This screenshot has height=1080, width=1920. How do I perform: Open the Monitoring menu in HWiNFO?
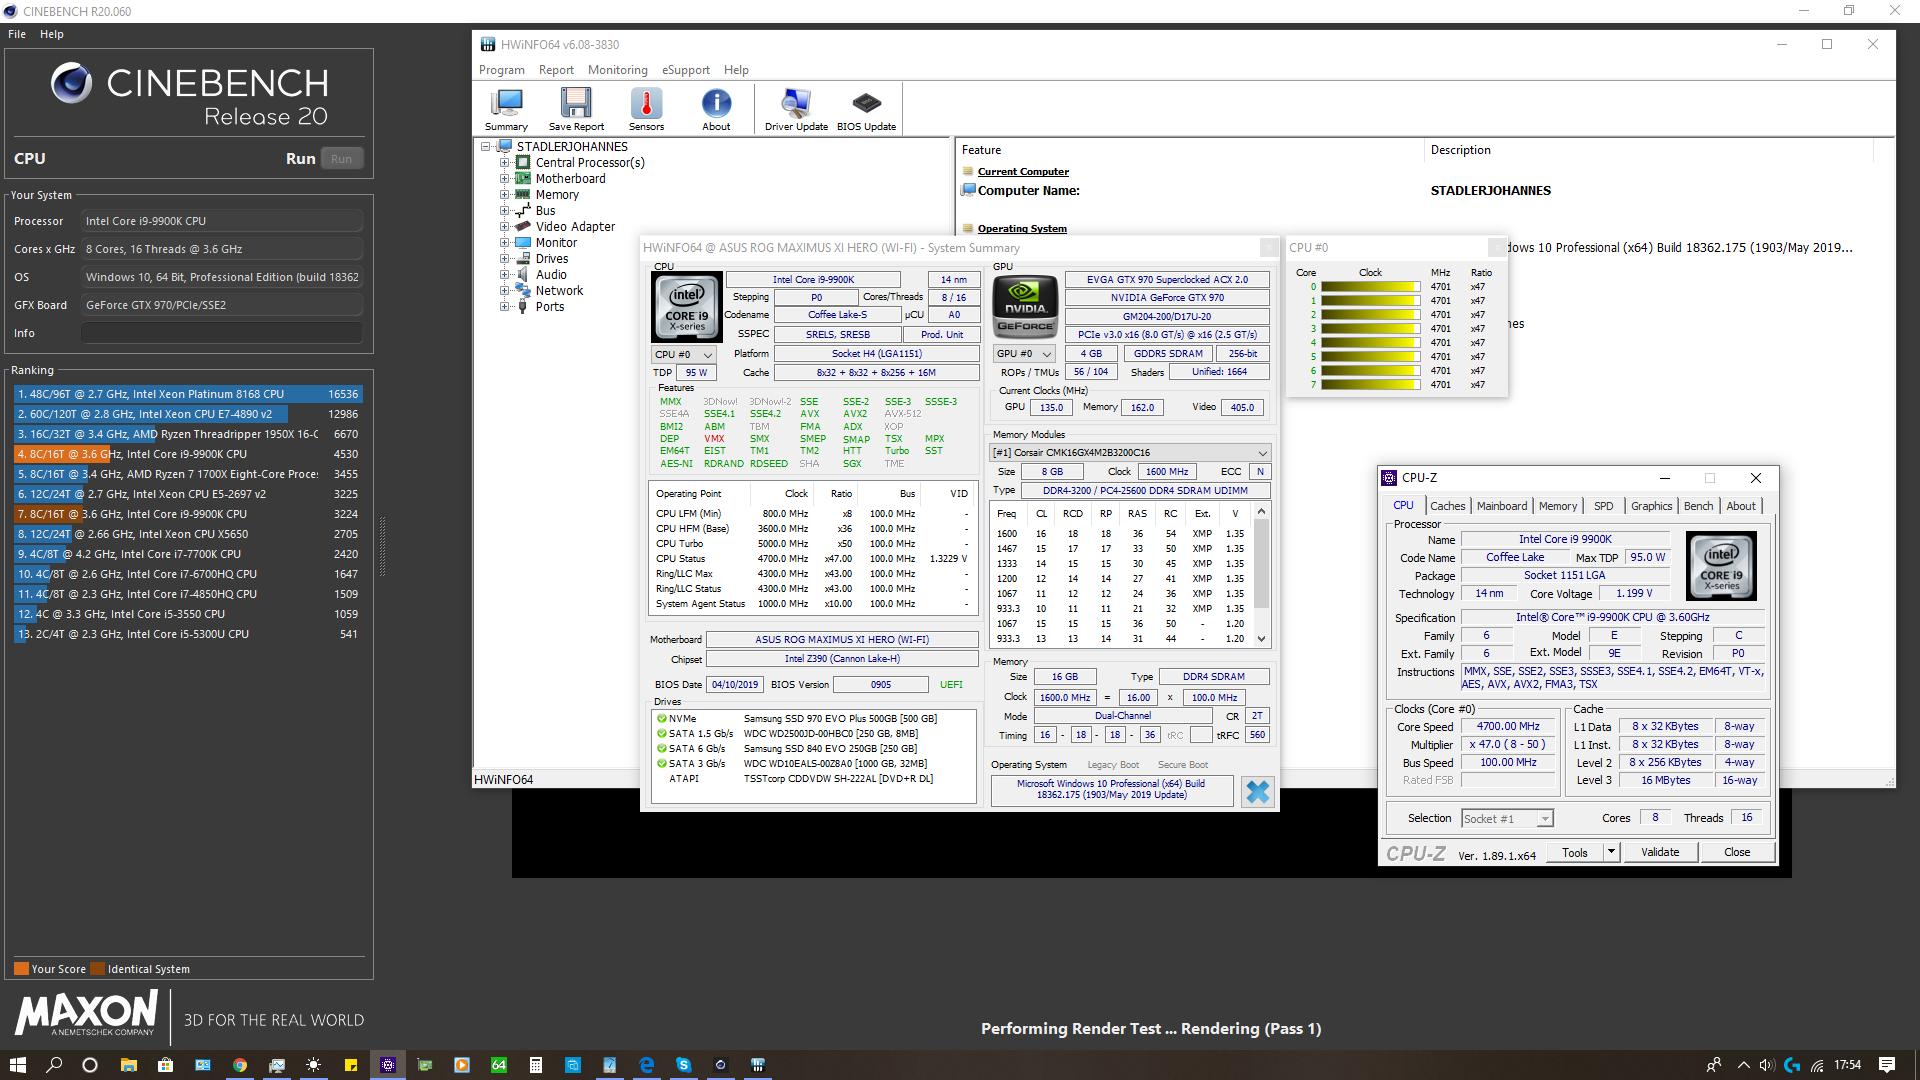tap(617, 70)
